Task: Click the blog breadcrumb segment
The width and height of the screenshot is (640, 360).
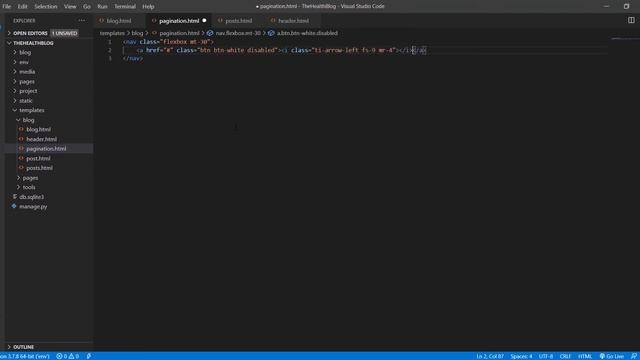Action: (x=137, y=33)
